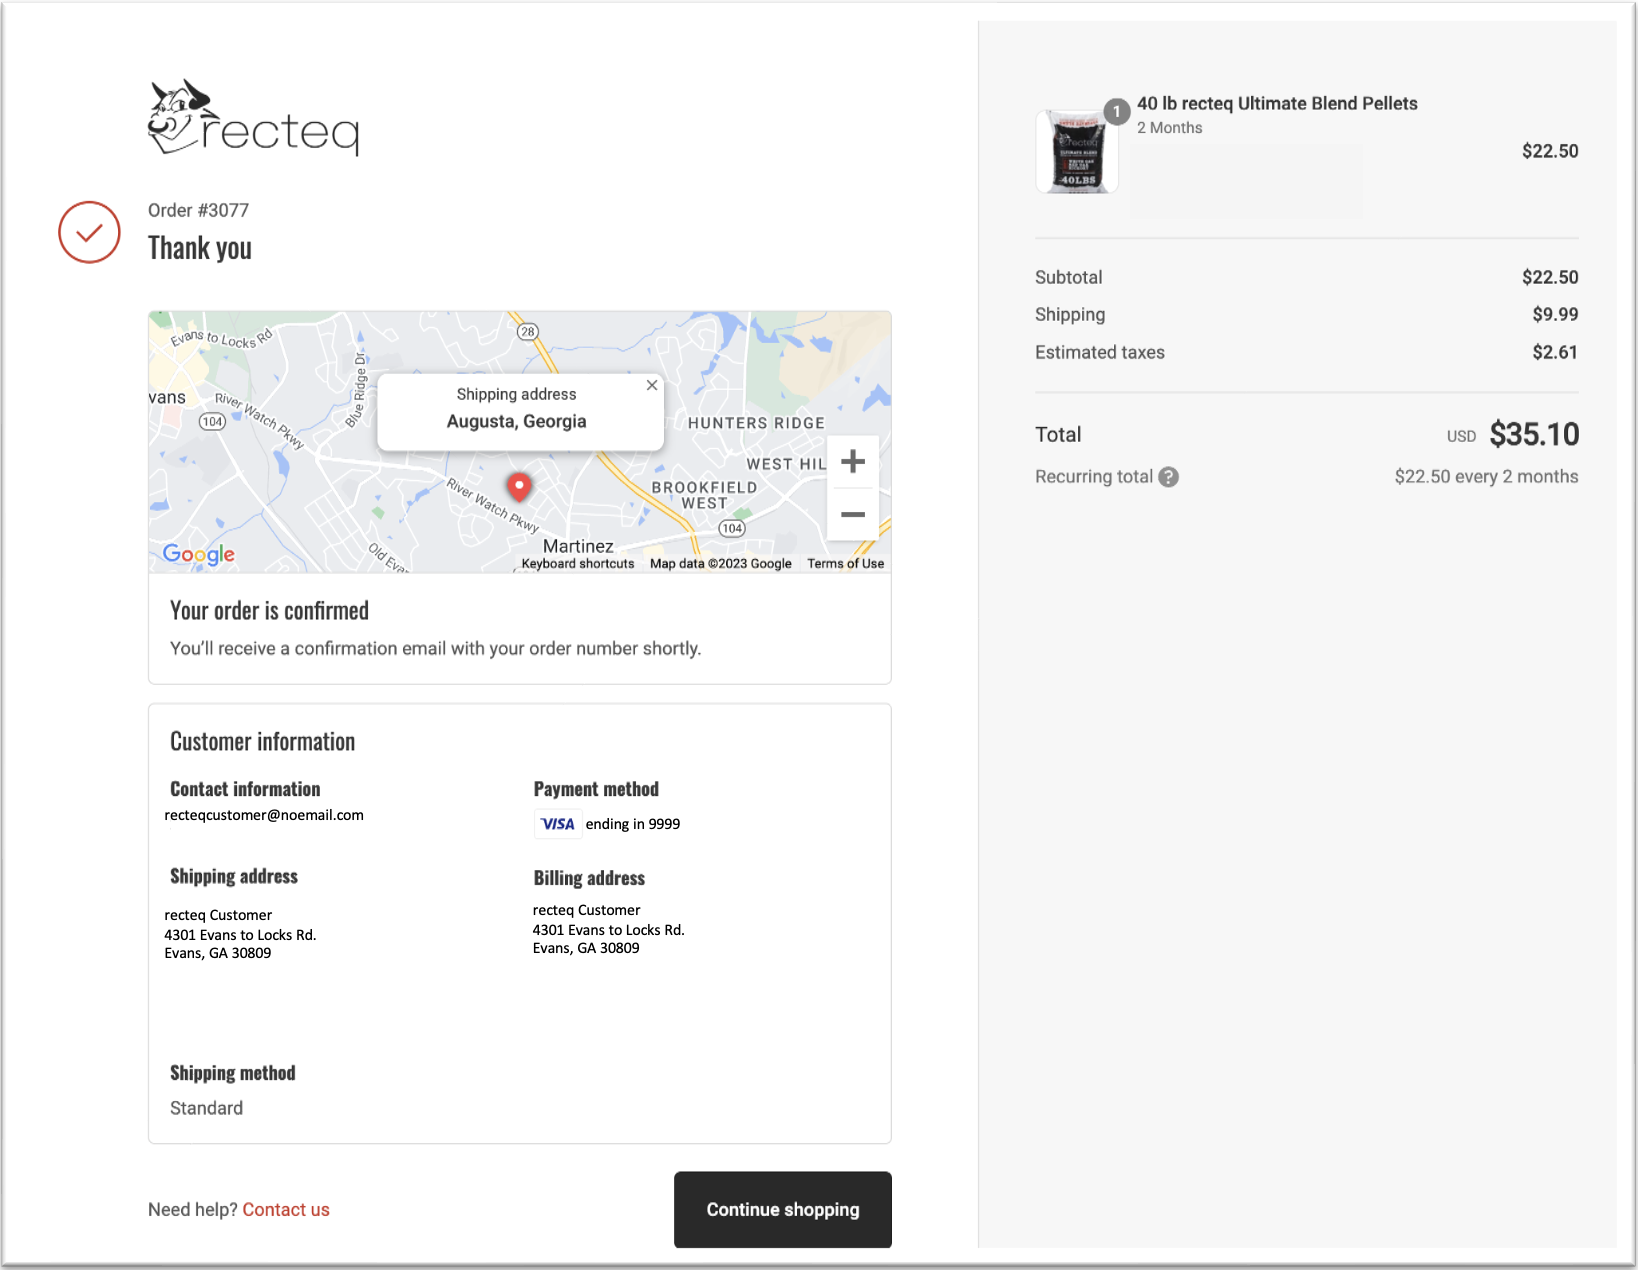The height and width of the screenshot is (1270, 1638).
Task: Click the 'Customer information' heading
Action: coord(262,742)
